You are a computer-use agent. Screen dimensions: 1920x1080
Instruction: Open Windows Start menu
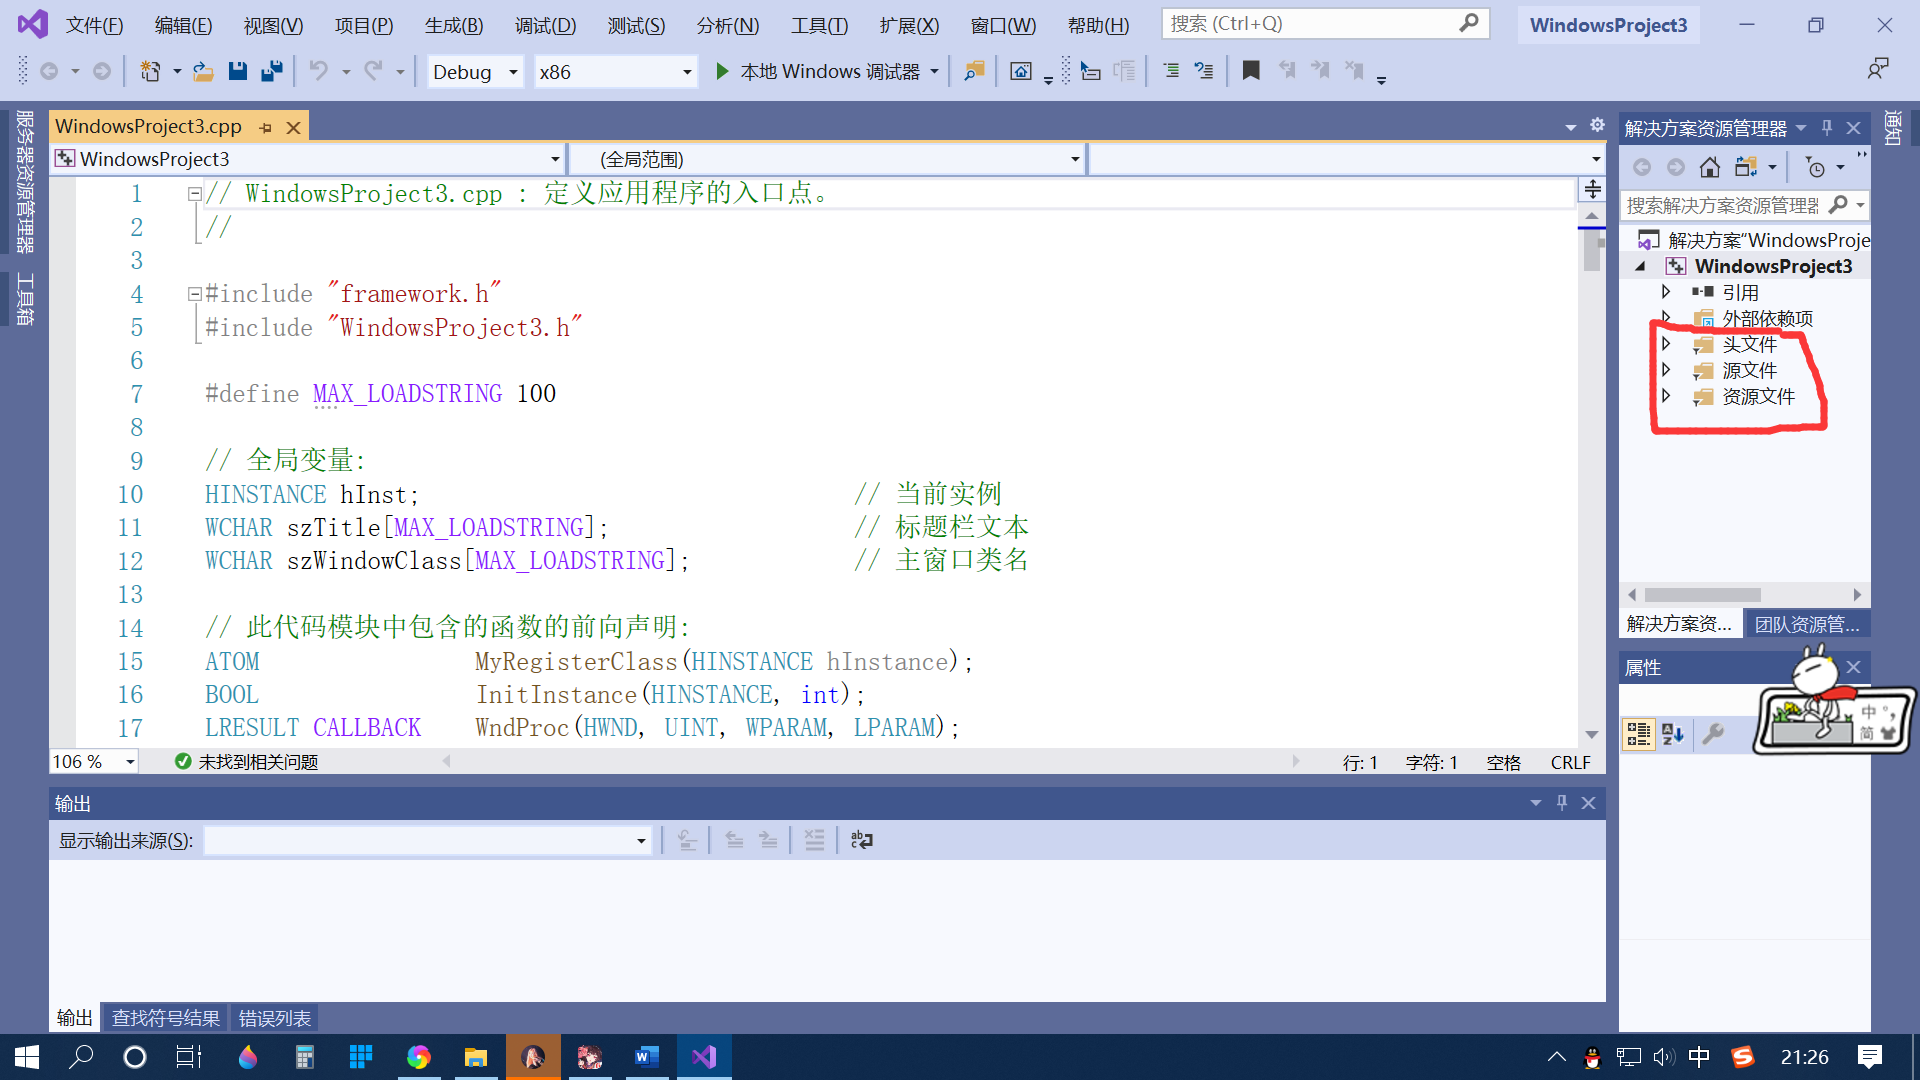pos(27,1057)
